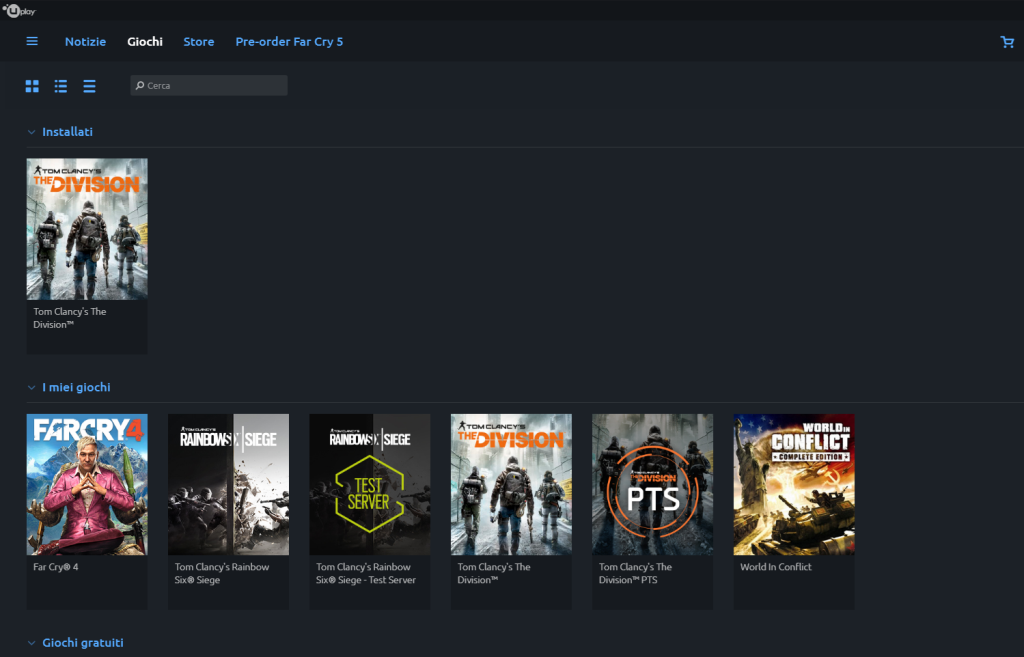
Task: Click the I miei giochi heading
Action: [76, 387]
